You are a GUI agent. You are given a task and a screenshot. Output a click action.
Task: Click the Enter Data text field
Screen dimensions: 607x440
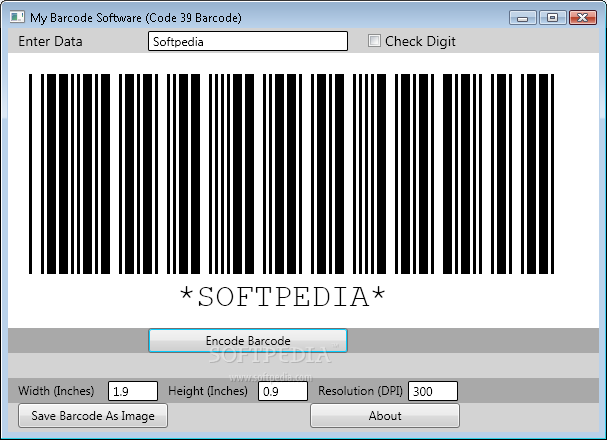[x=248, y=41]
